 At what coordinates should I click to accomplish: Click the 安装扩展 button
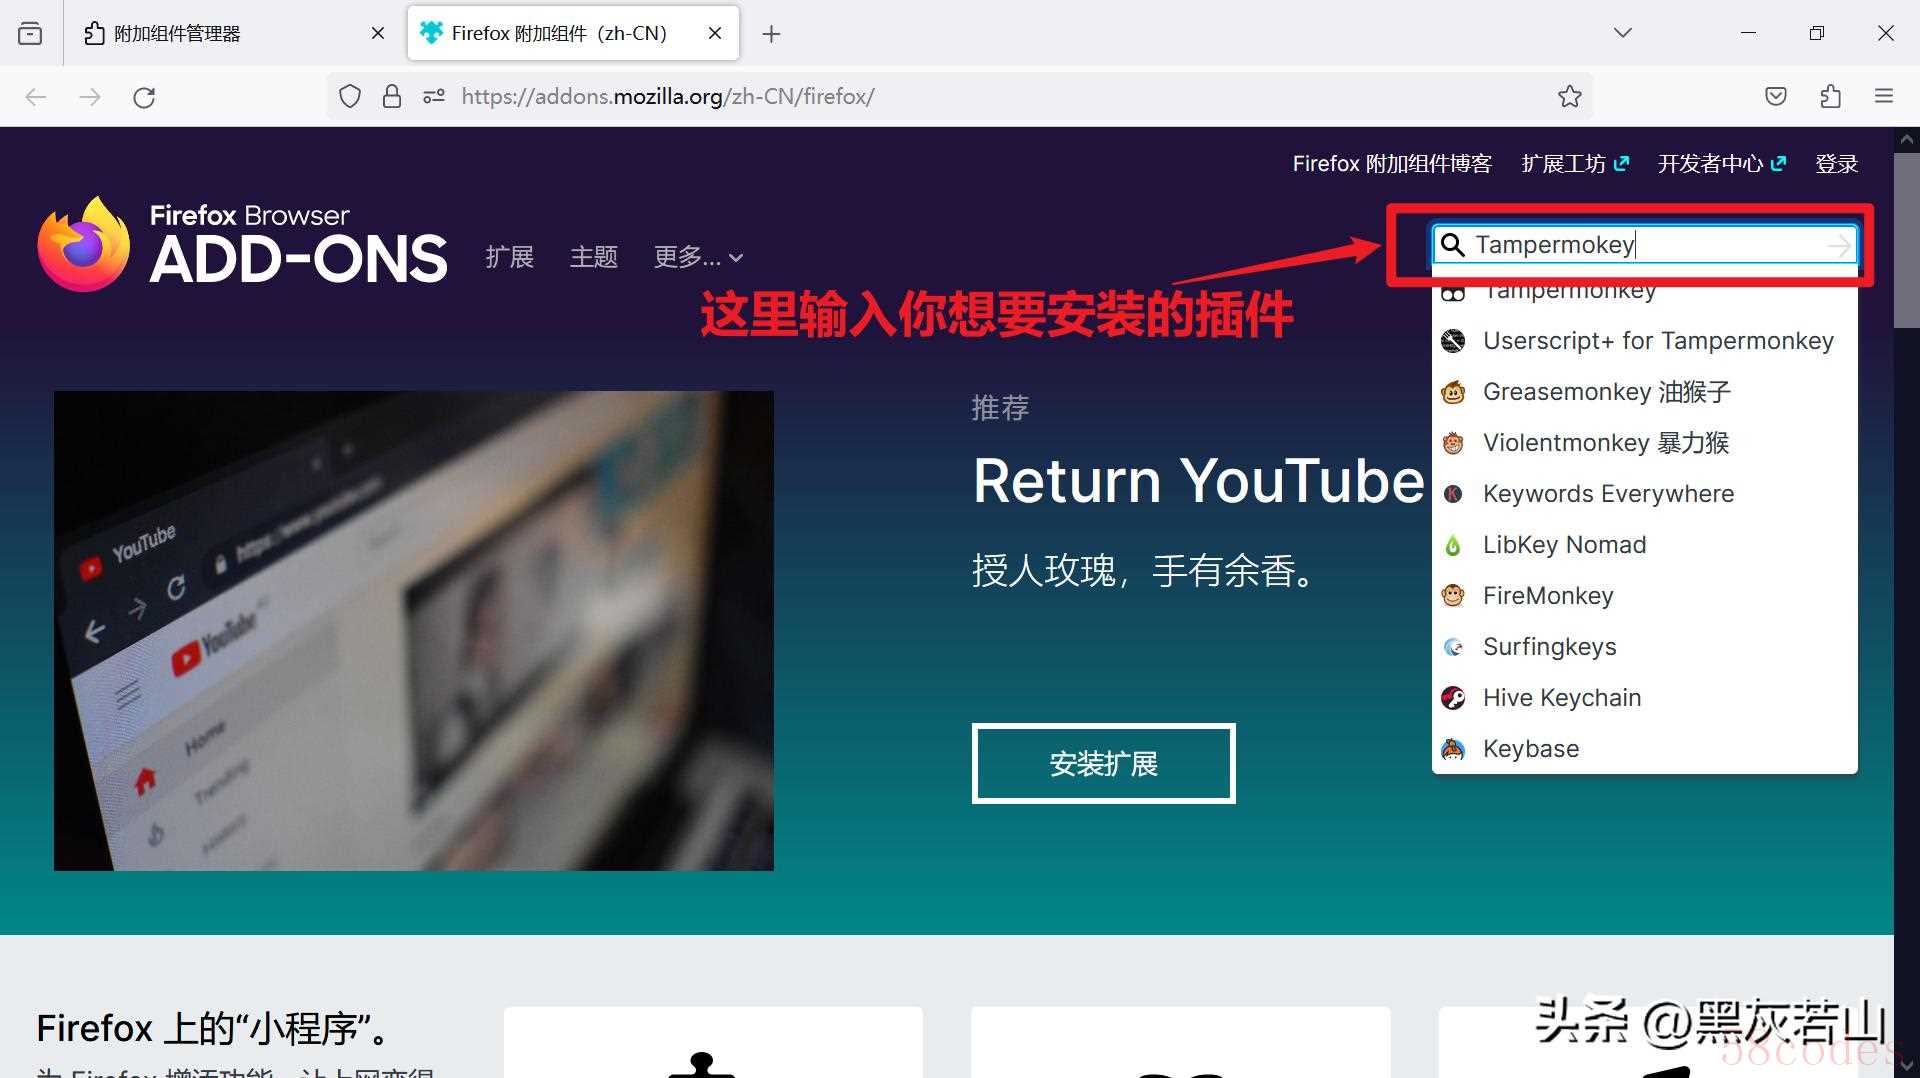click(x=1103, y=764)
